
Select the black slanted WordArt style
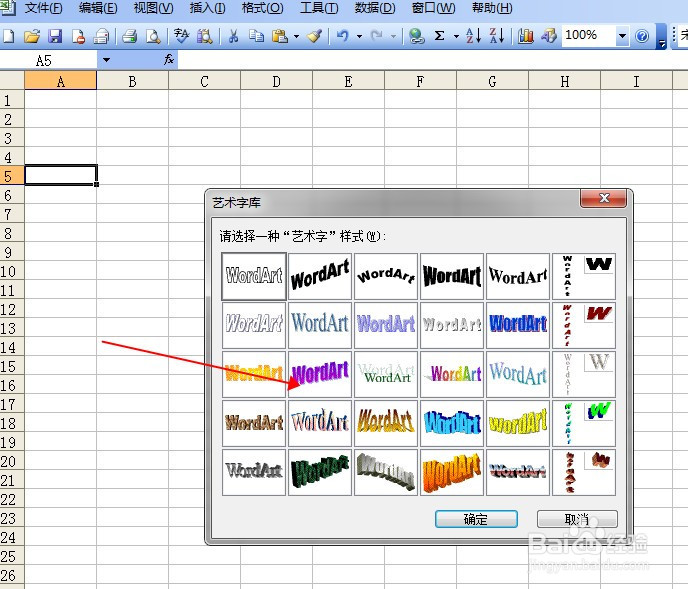point(320,276)
